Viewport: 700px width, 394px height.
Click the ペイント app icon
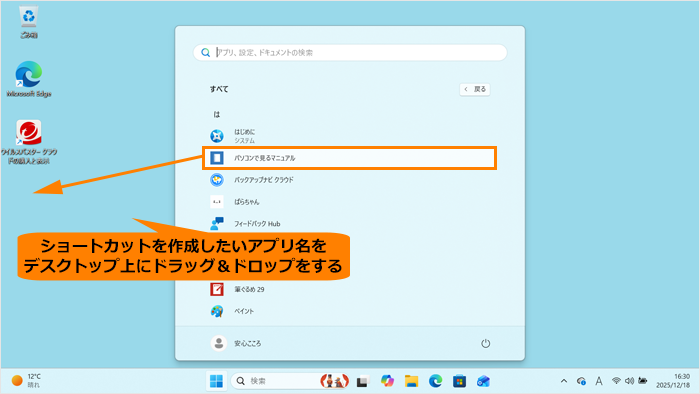click(217, 311)
